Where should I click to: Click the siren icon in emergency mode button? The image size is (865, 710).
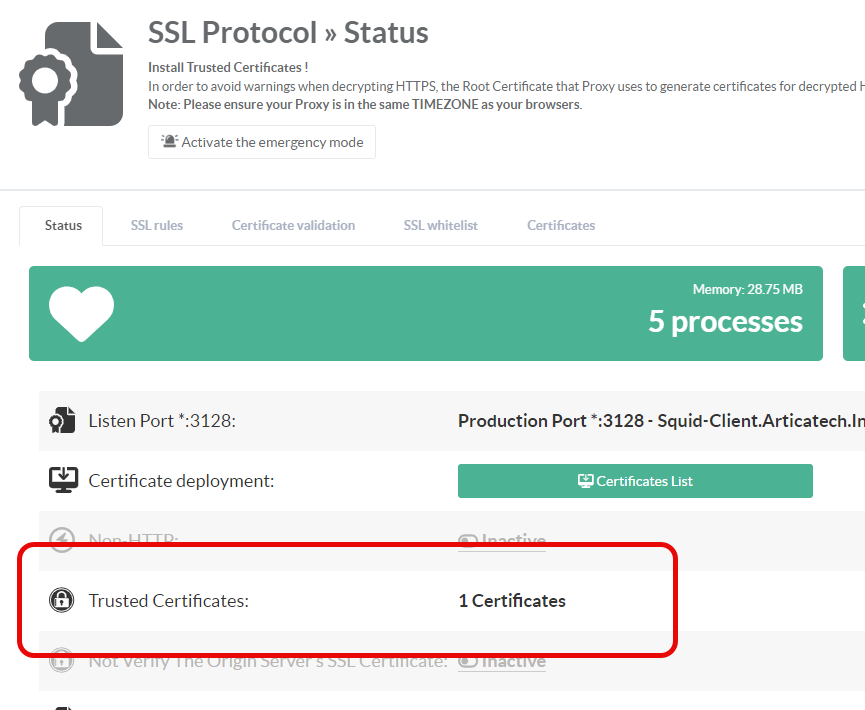[169, 142]
